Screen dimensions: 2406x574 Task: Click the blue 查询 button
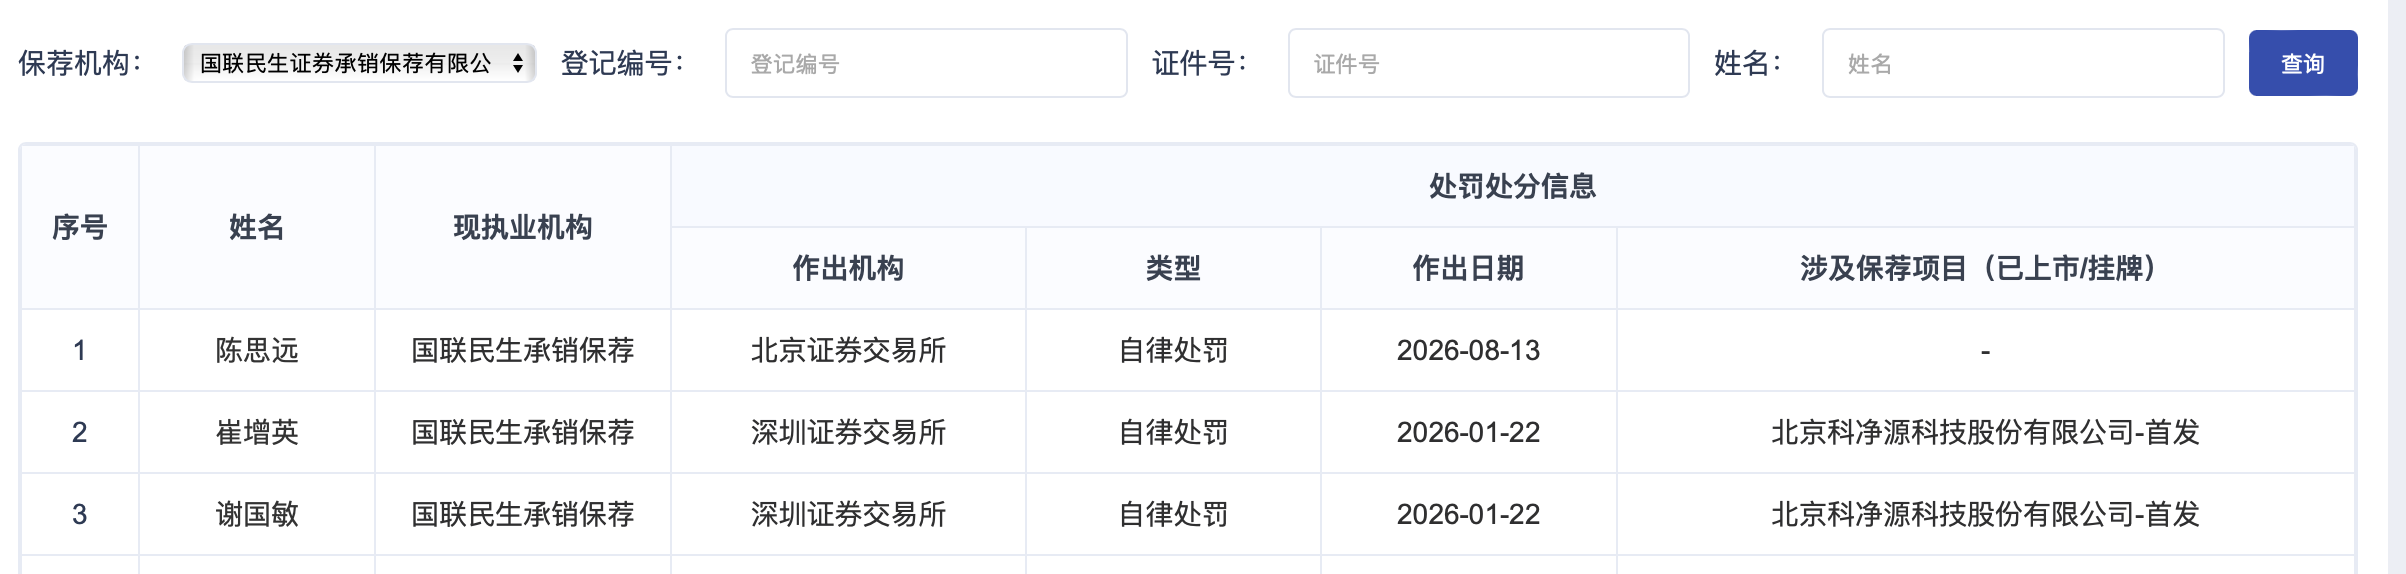[2303, 63]
